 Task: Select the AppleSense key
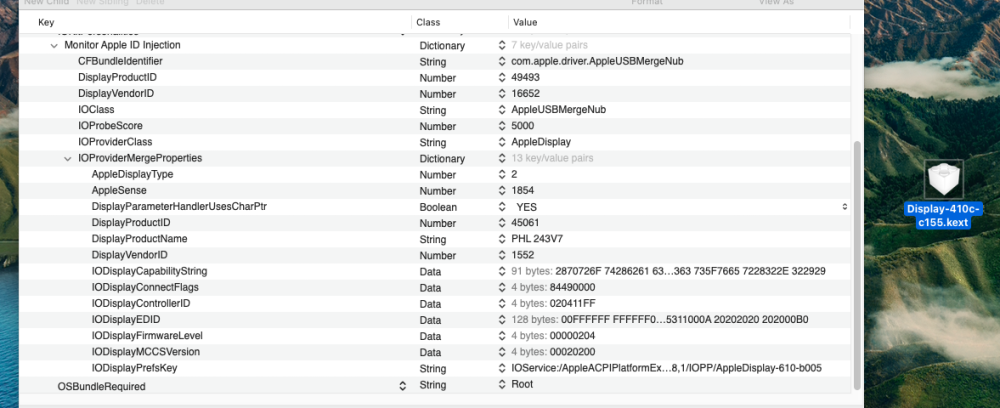[x=119, y=190]
